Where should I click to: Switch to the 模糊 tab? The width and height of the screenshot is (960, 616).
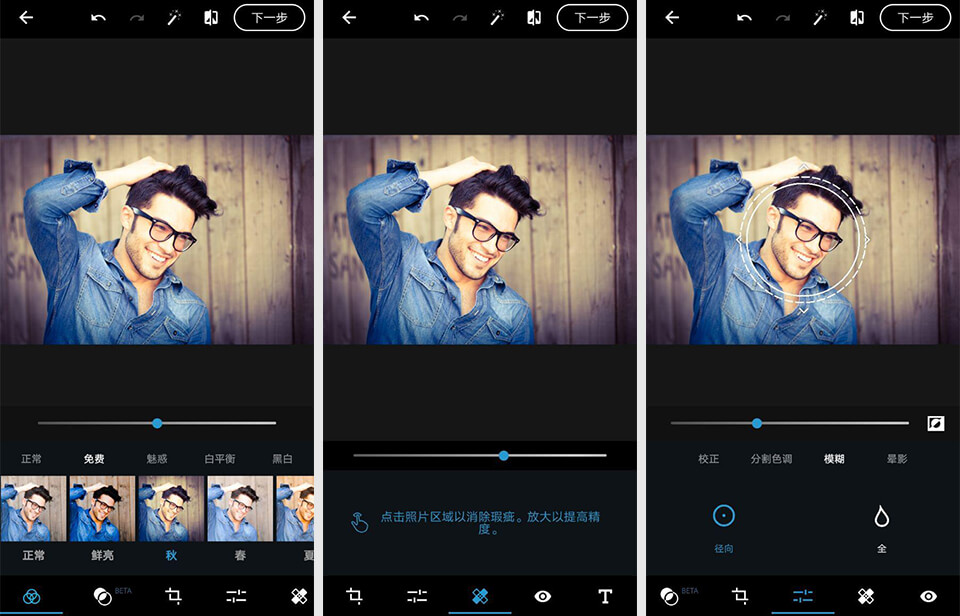[x=834, y=459]
